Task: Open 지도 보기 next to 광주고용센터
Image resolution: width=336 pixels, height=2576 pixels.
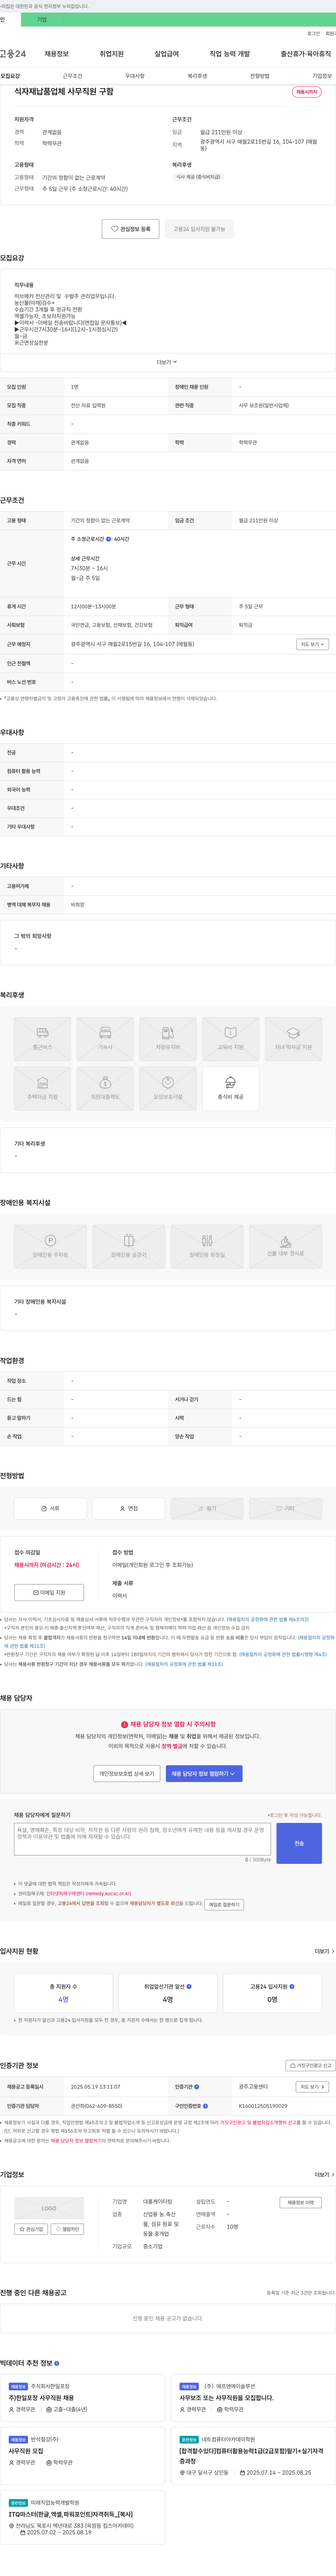Action: (x=312, y=2087)
